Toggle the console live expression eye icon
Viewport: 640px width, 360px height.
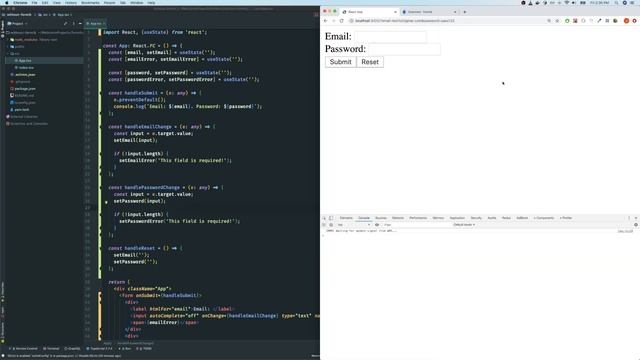pyautogui.click(x=377, y=225)
